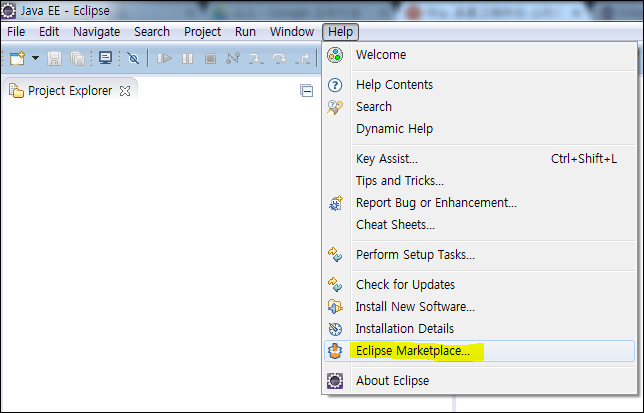Open the Project menu
Screen dimensions: 644x413
(202, 32)
